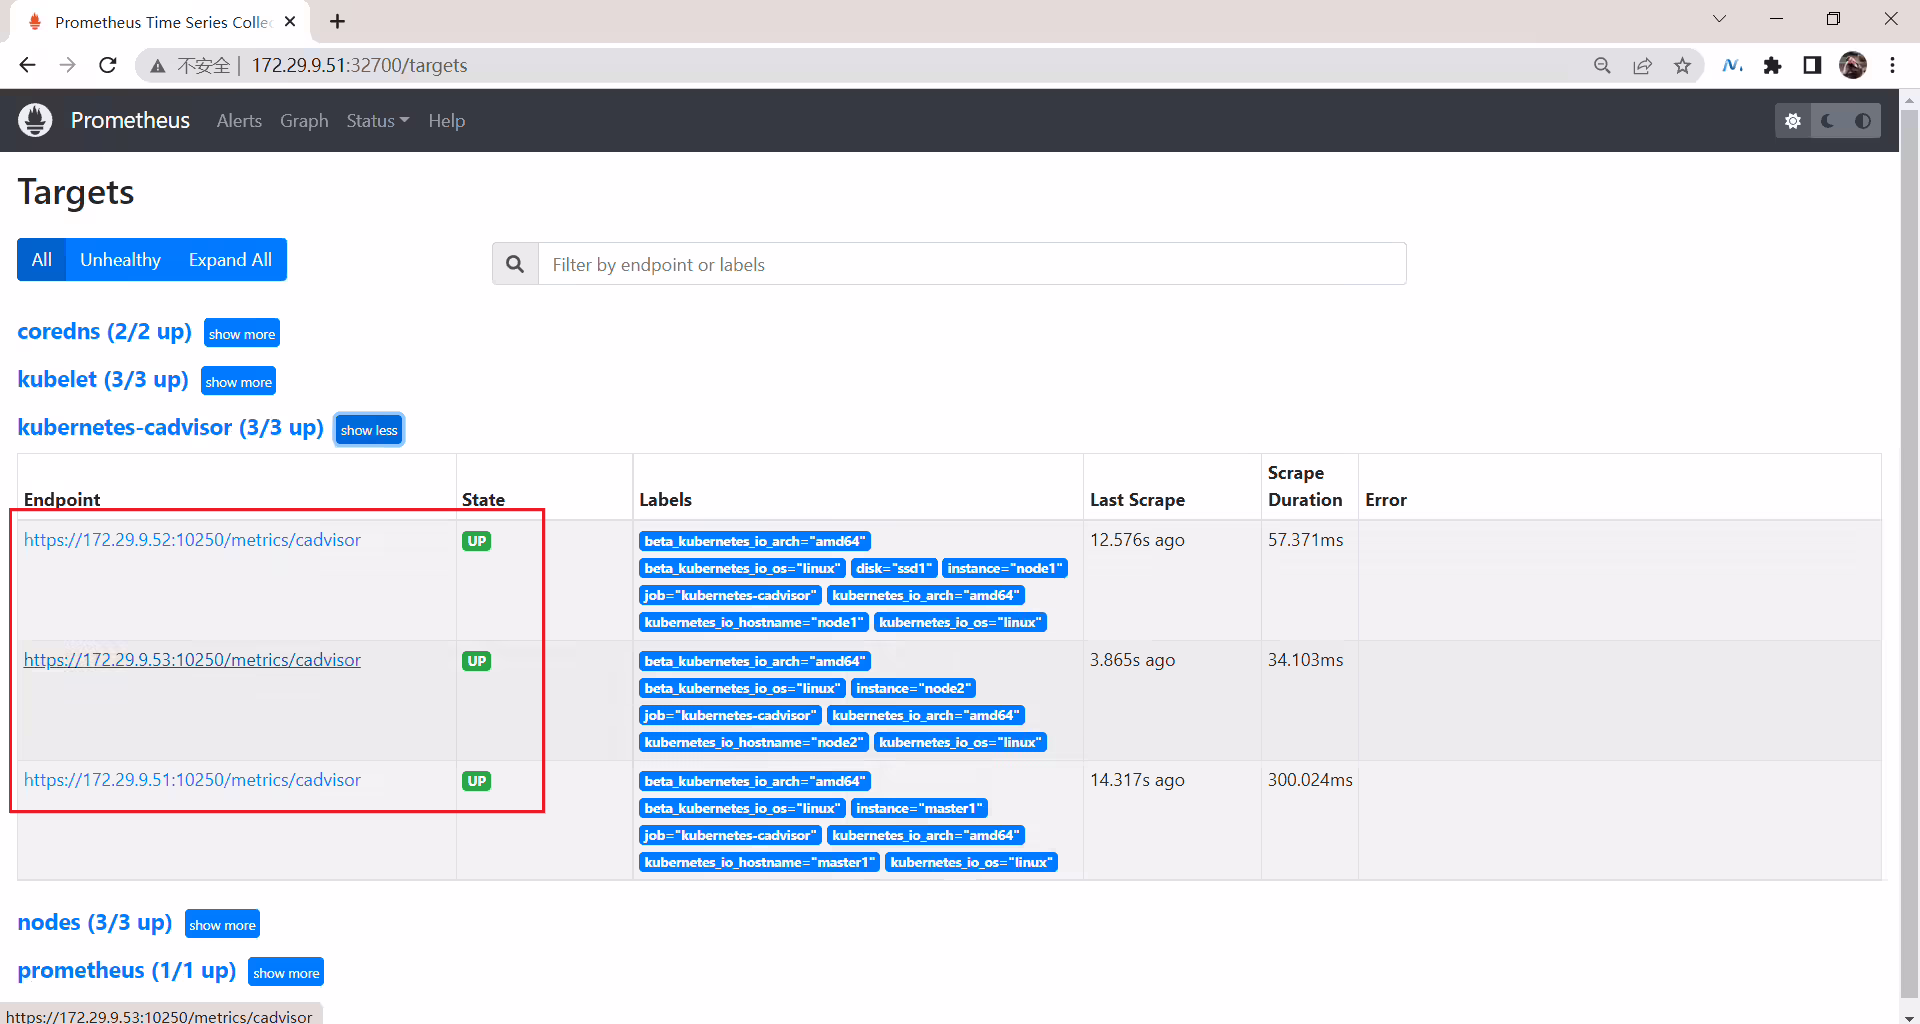This screenshot has width=1920, height=1024.
Task: Show only Unhealthy targets
Action: 120,260
